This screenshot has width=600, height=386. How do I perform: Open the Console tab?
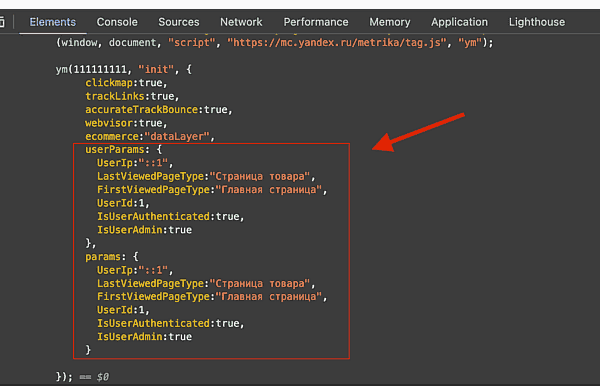pos(117,22)
